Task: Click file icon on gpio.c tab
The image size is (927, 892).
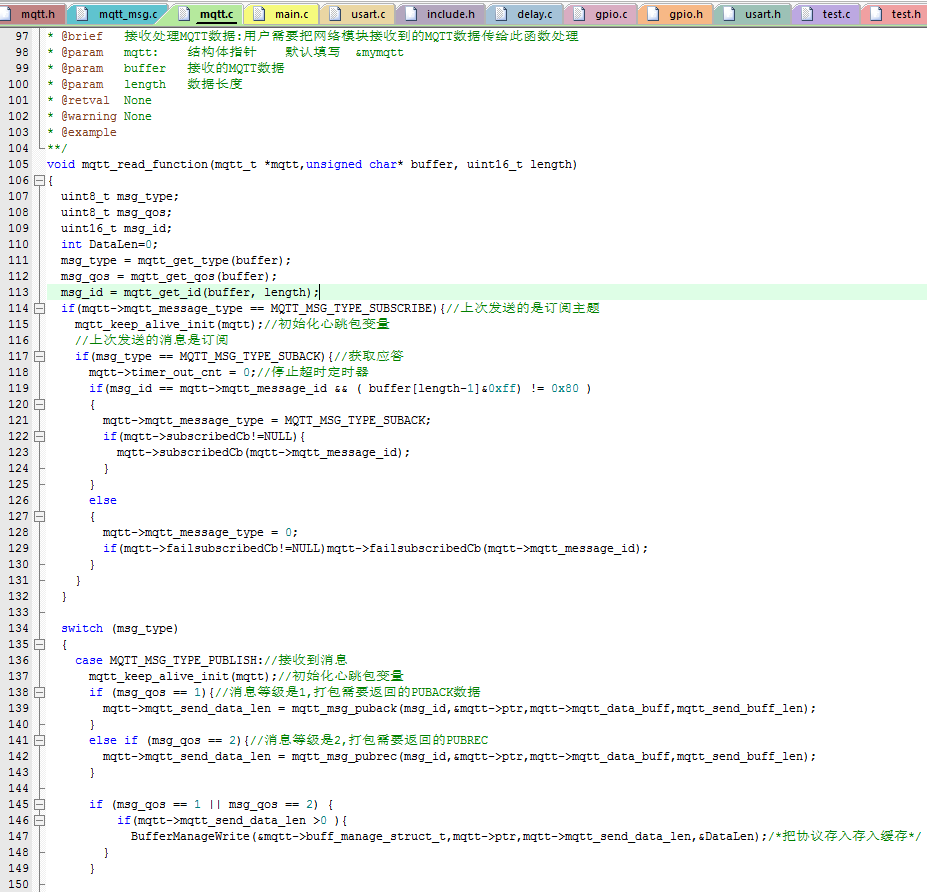Action: 579,14
